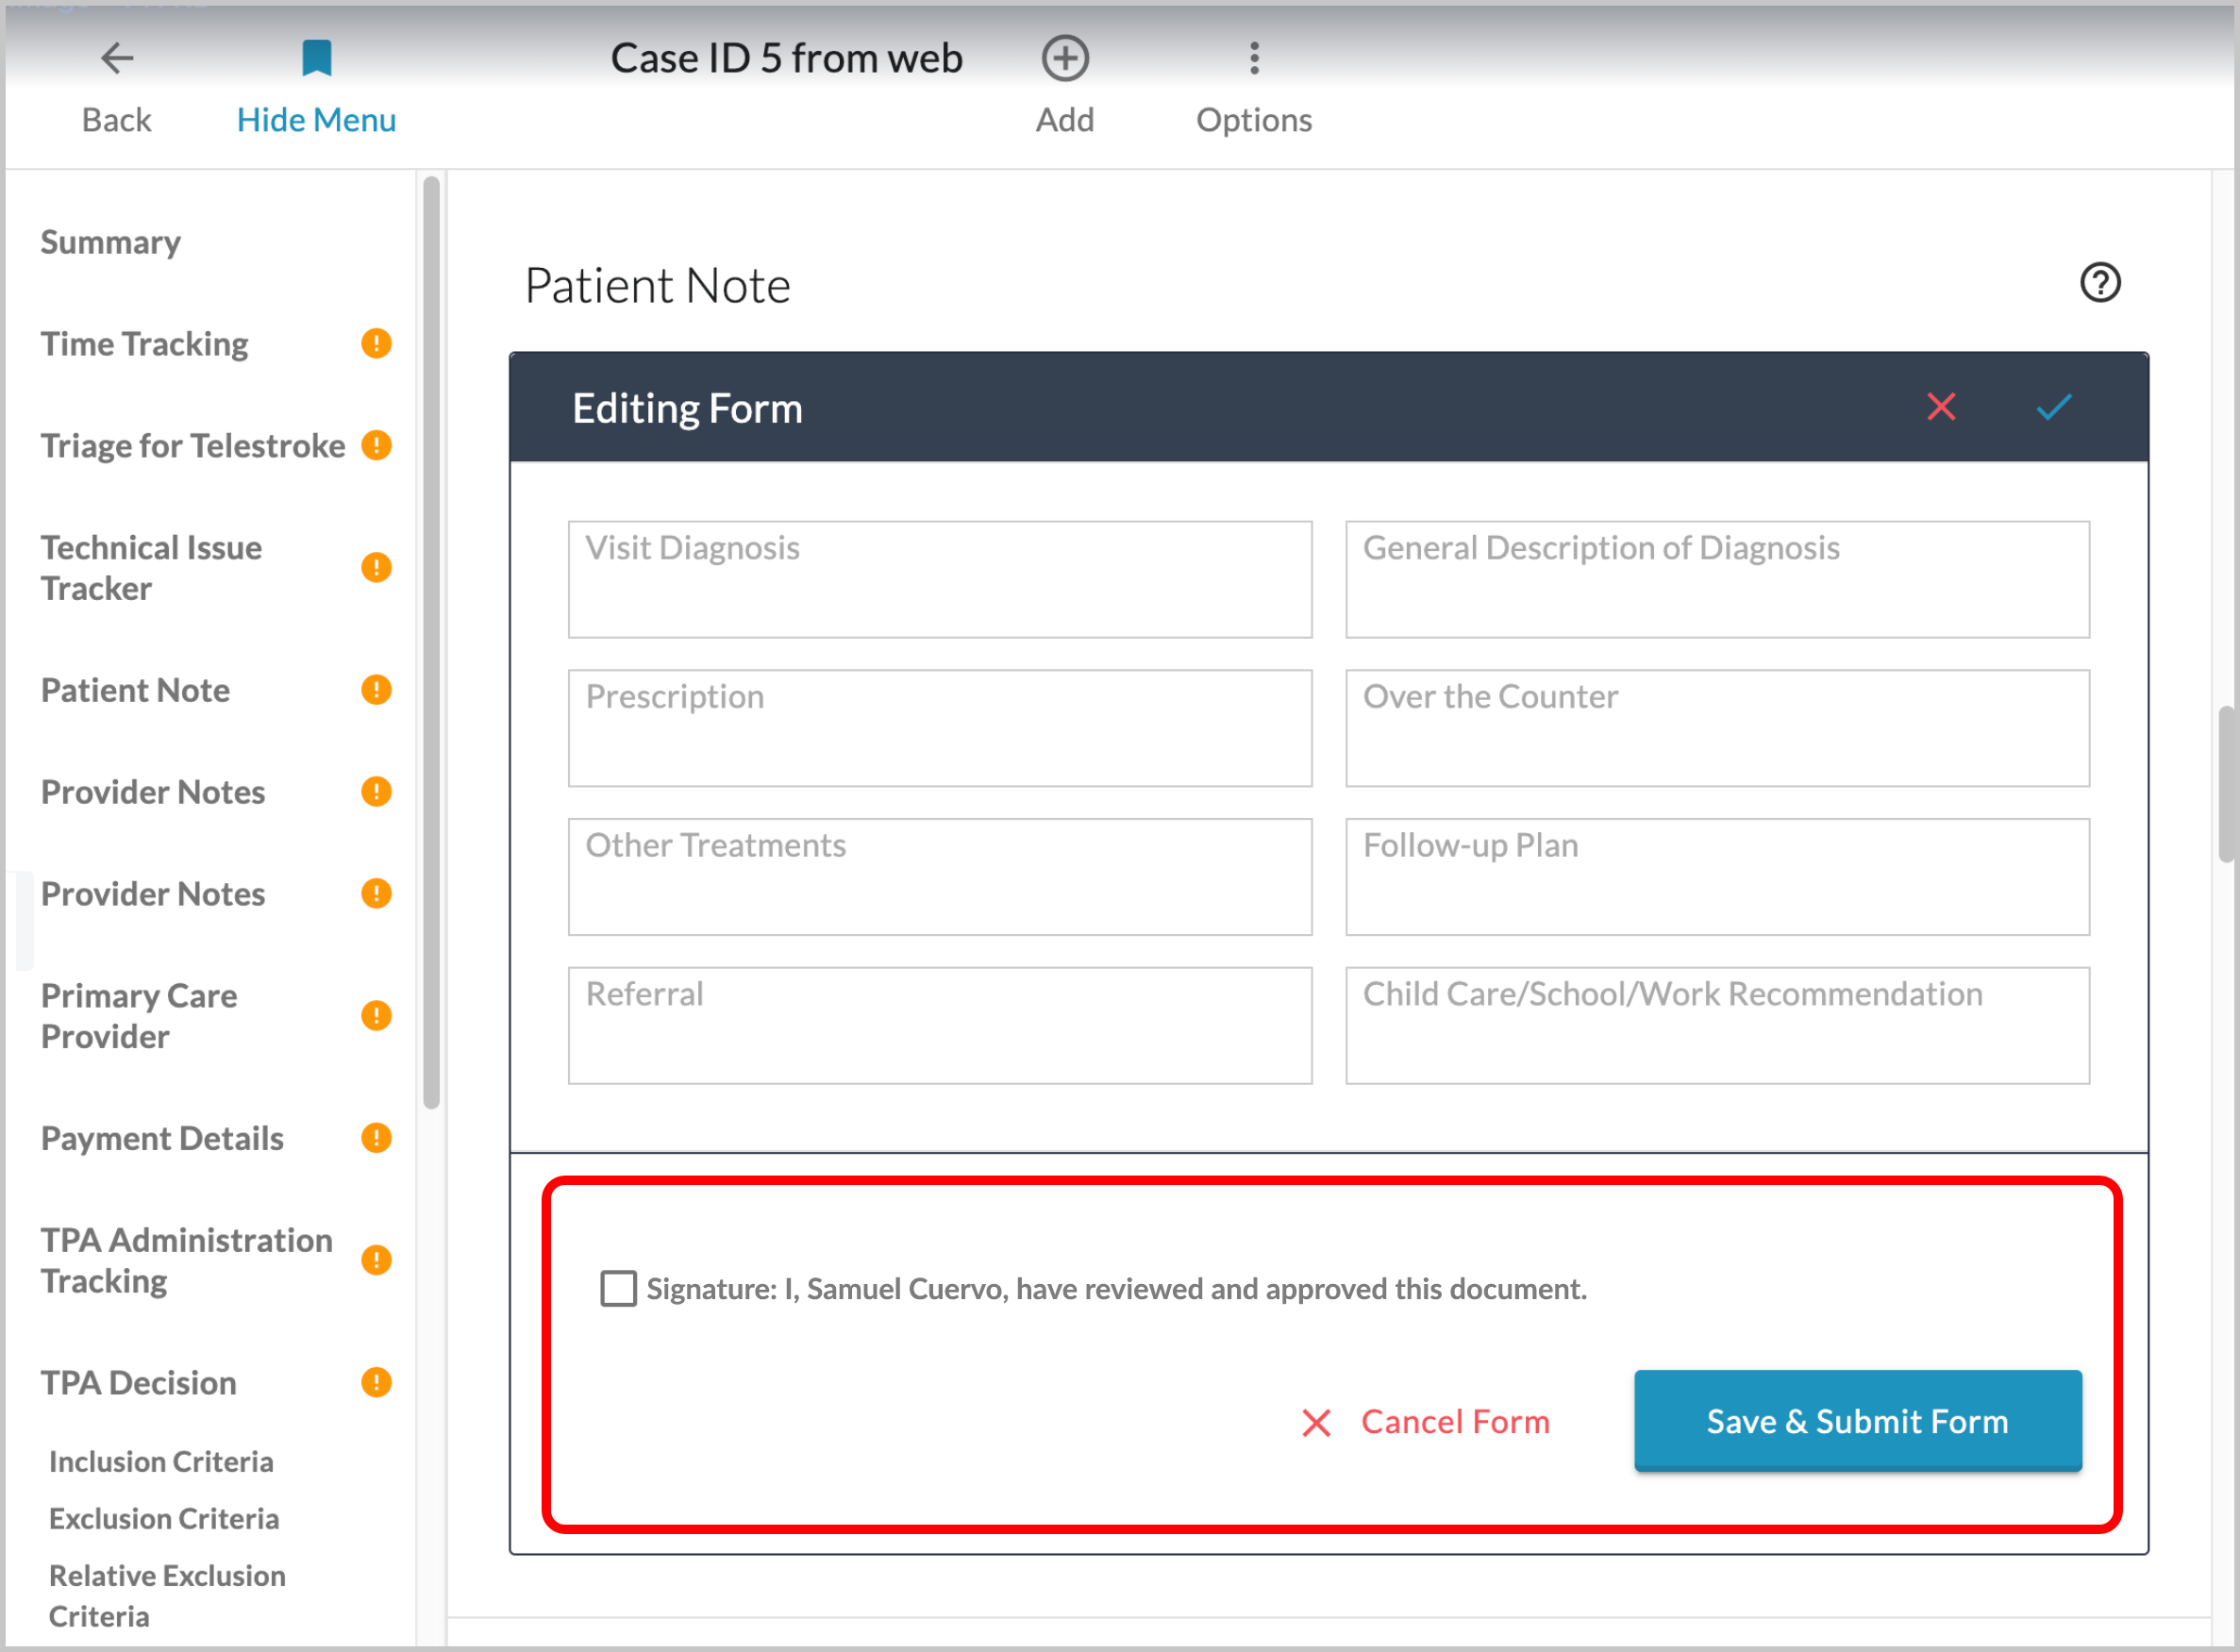Open Time Tracking section

point(145,344)
